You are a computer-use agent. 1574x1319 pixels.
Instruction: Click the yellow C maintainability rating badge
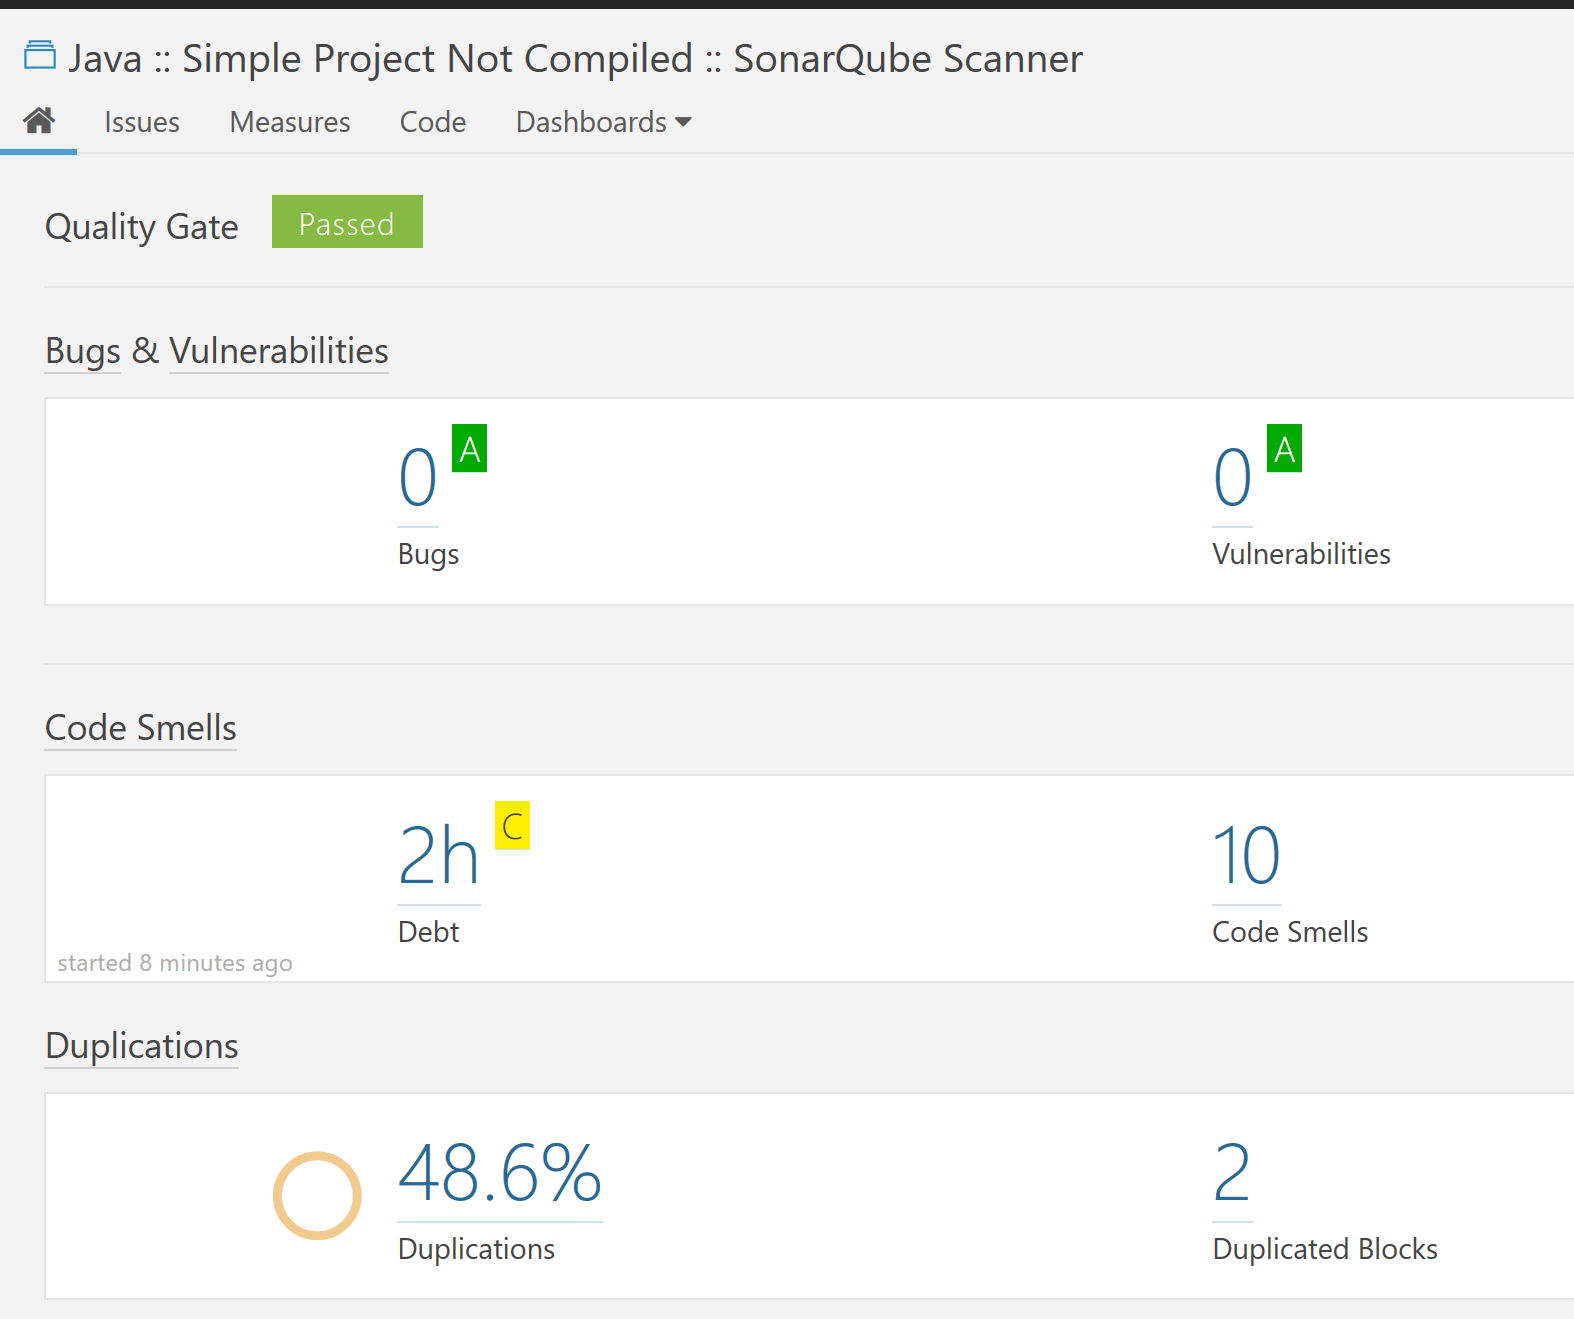pyautogui.click(x=512, y=825)
